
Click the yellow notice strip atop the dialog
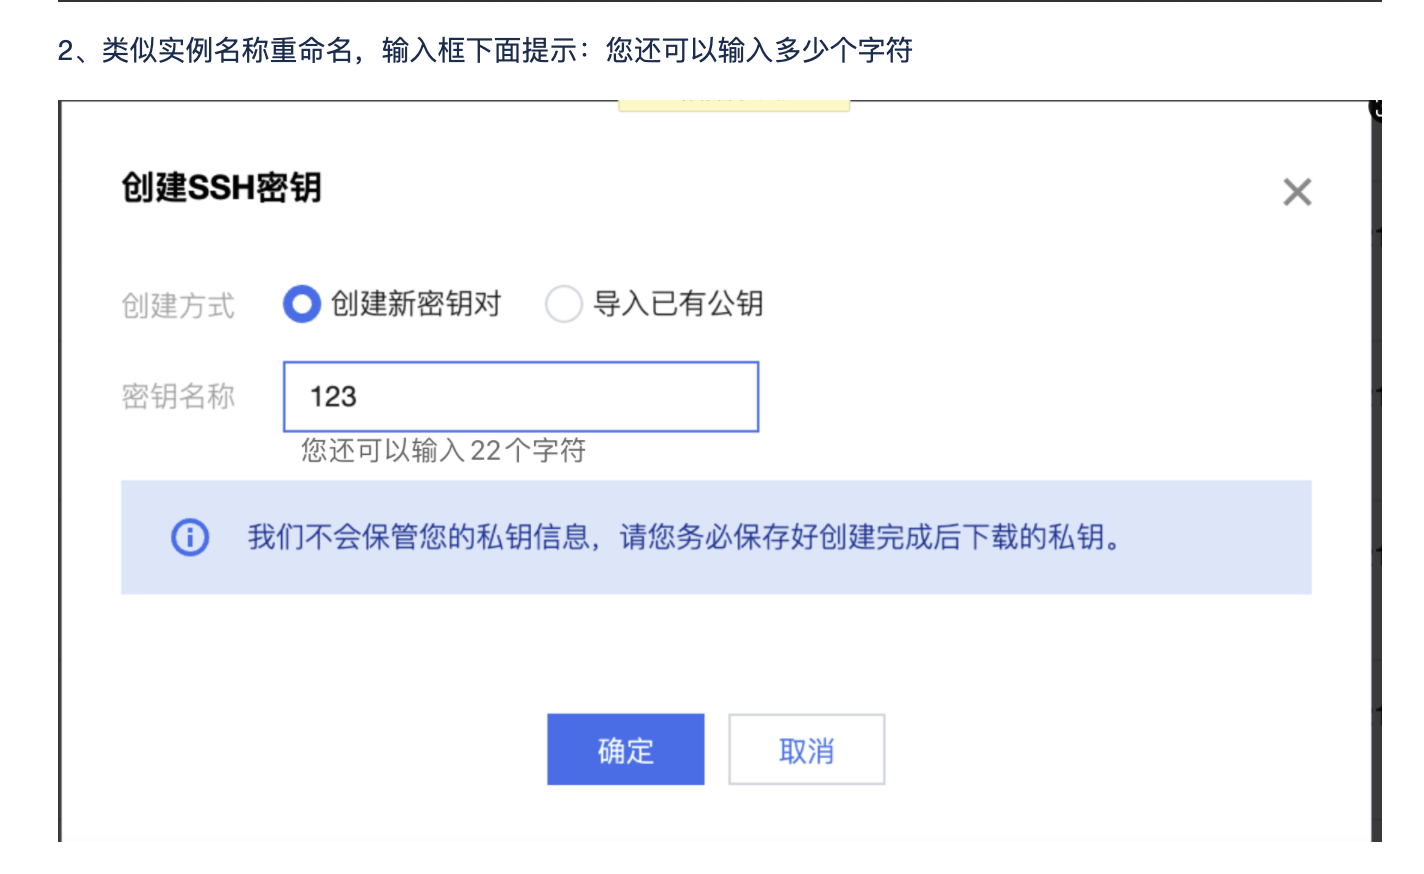point(734,105)
